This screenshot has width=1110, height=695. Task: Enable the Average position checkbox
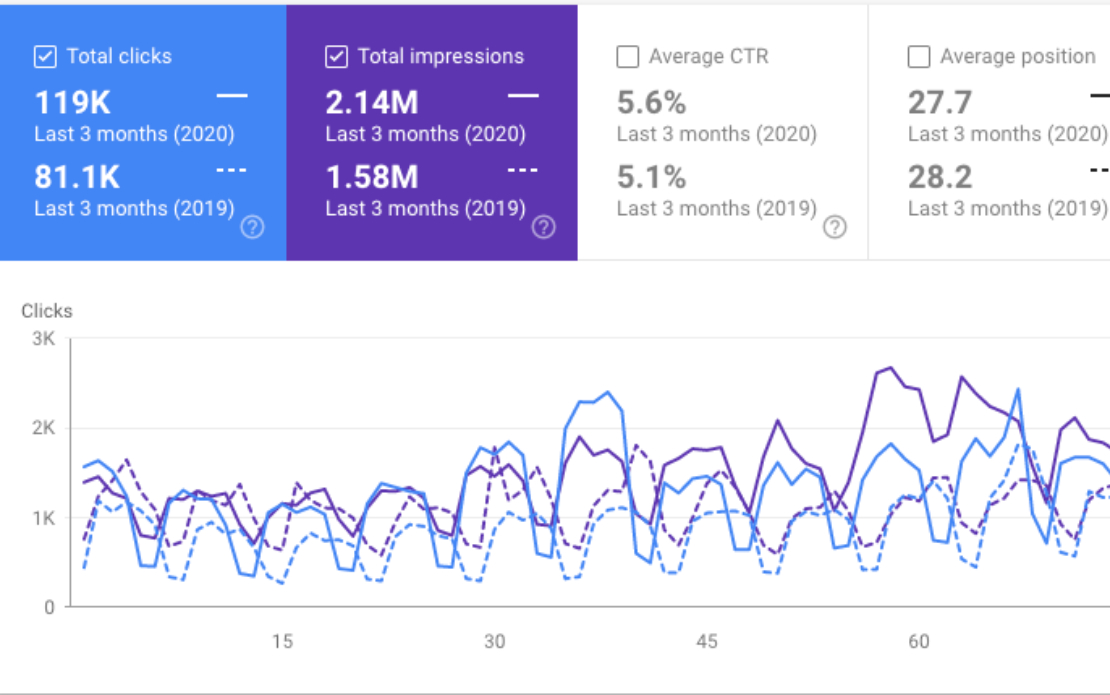[x=919, y=57]
